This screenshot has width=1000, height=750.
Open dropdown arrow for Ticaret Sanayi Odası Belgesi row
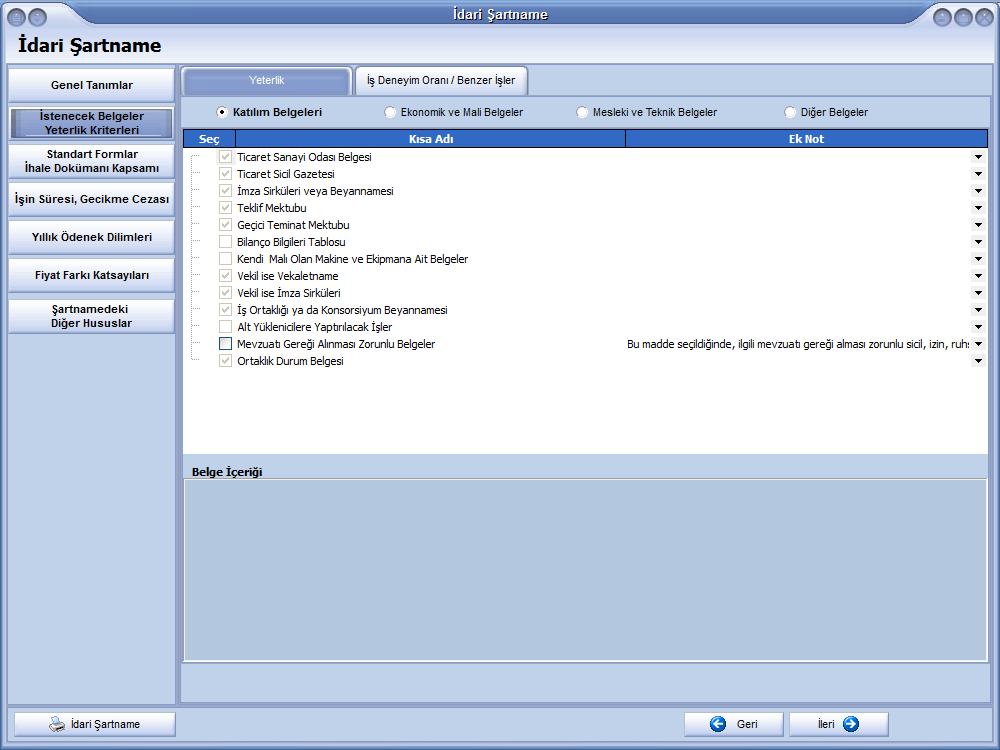(978, 157)
